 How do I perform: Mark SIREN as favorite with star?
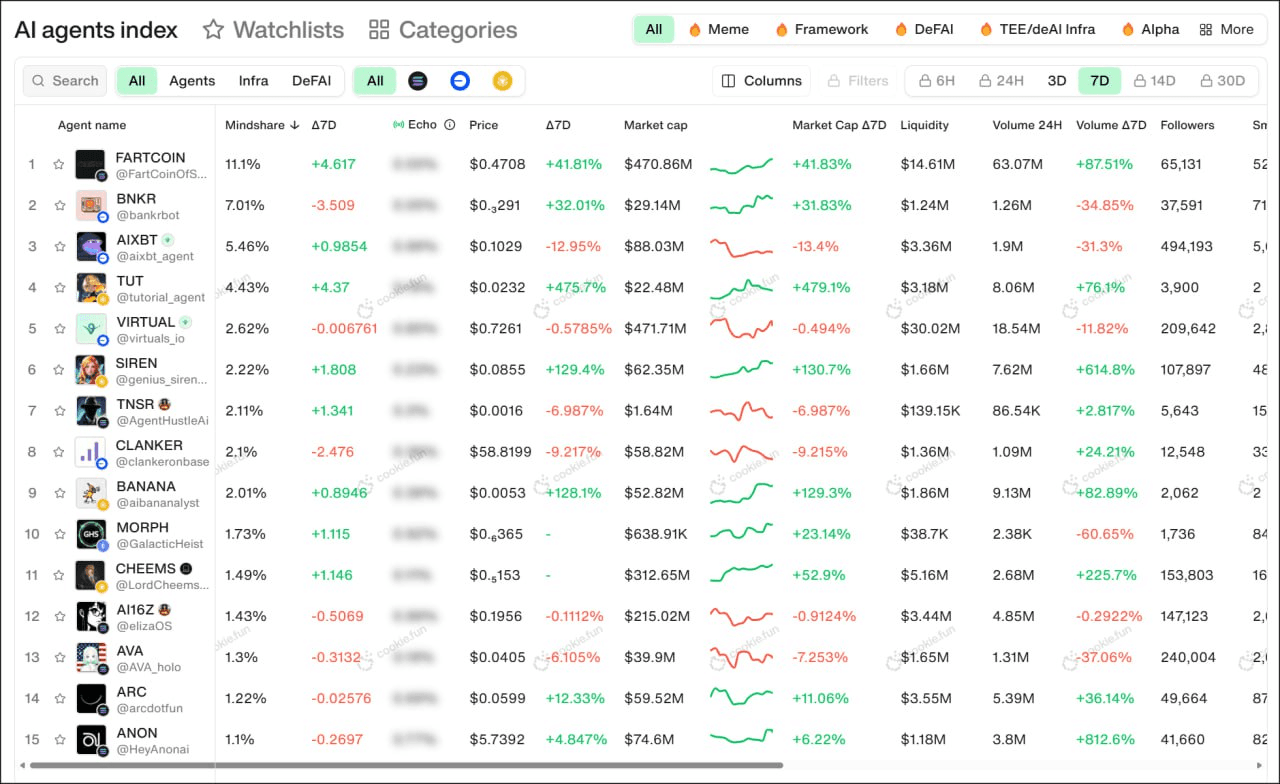click(x=59, y=370)
